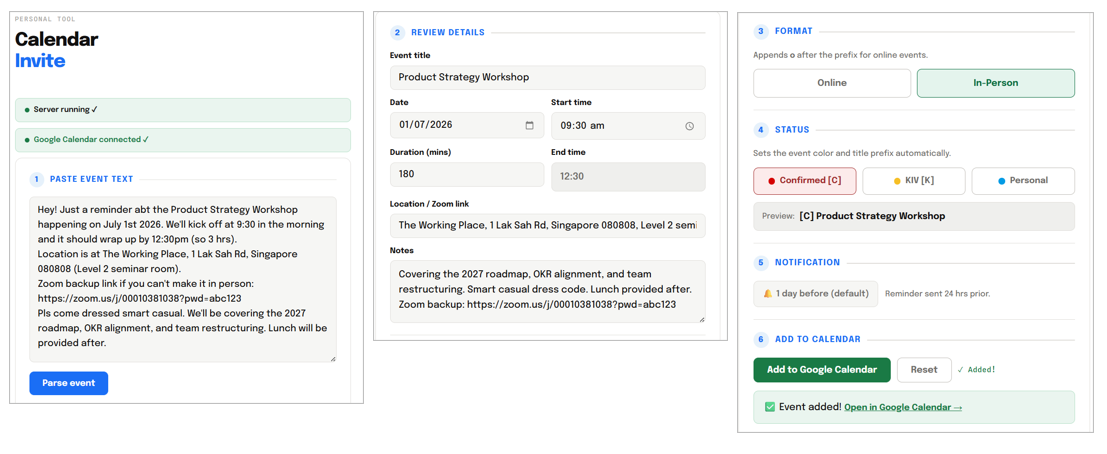Click the Google Calendar connected status banner
The height and width of the screenshot is (454, 1107).
183,140
